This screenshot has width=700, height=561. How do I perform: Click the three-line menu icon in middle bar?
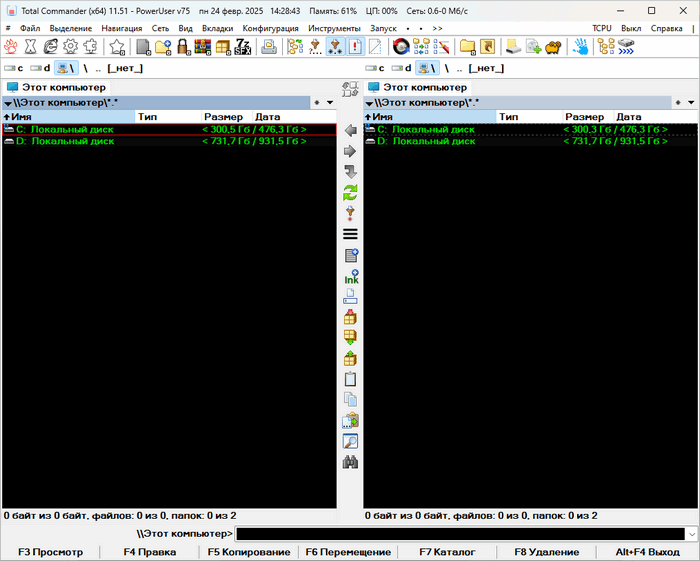[x=350, y=234]
